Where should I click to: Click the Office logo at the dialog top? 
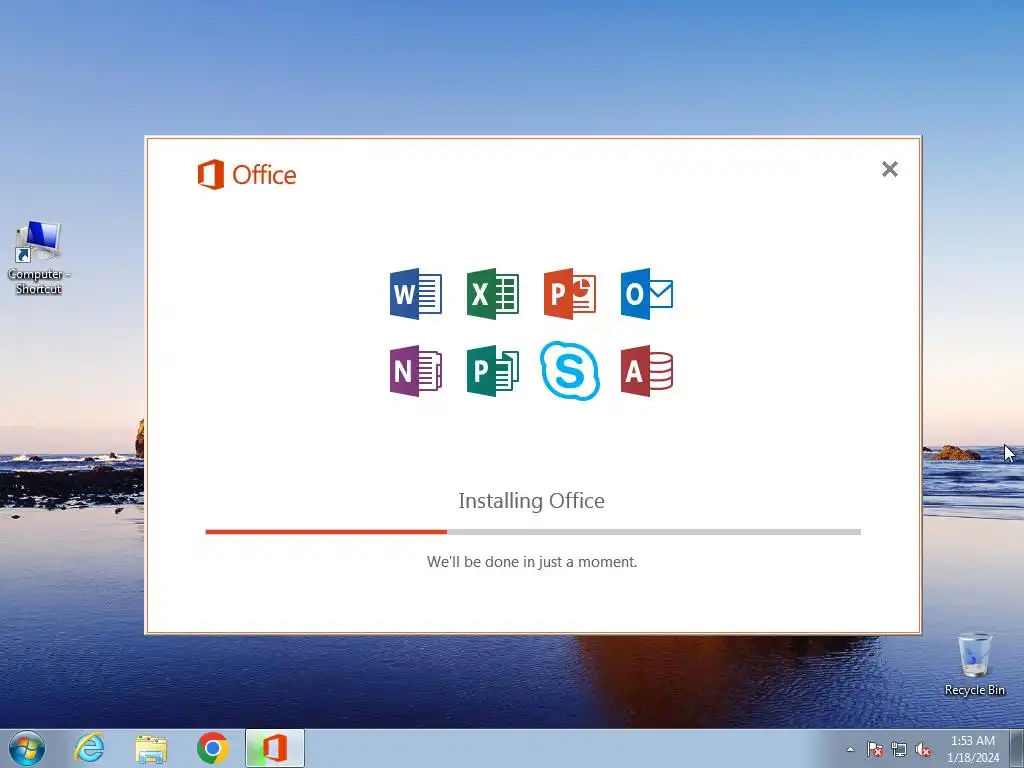coord(247,174)
